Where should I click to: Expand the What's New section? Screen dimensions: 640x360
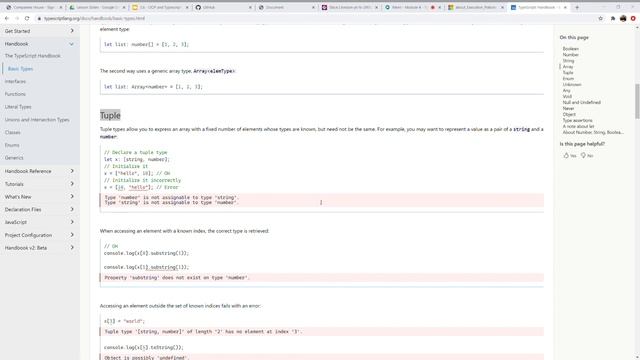[x=40, y=197]
